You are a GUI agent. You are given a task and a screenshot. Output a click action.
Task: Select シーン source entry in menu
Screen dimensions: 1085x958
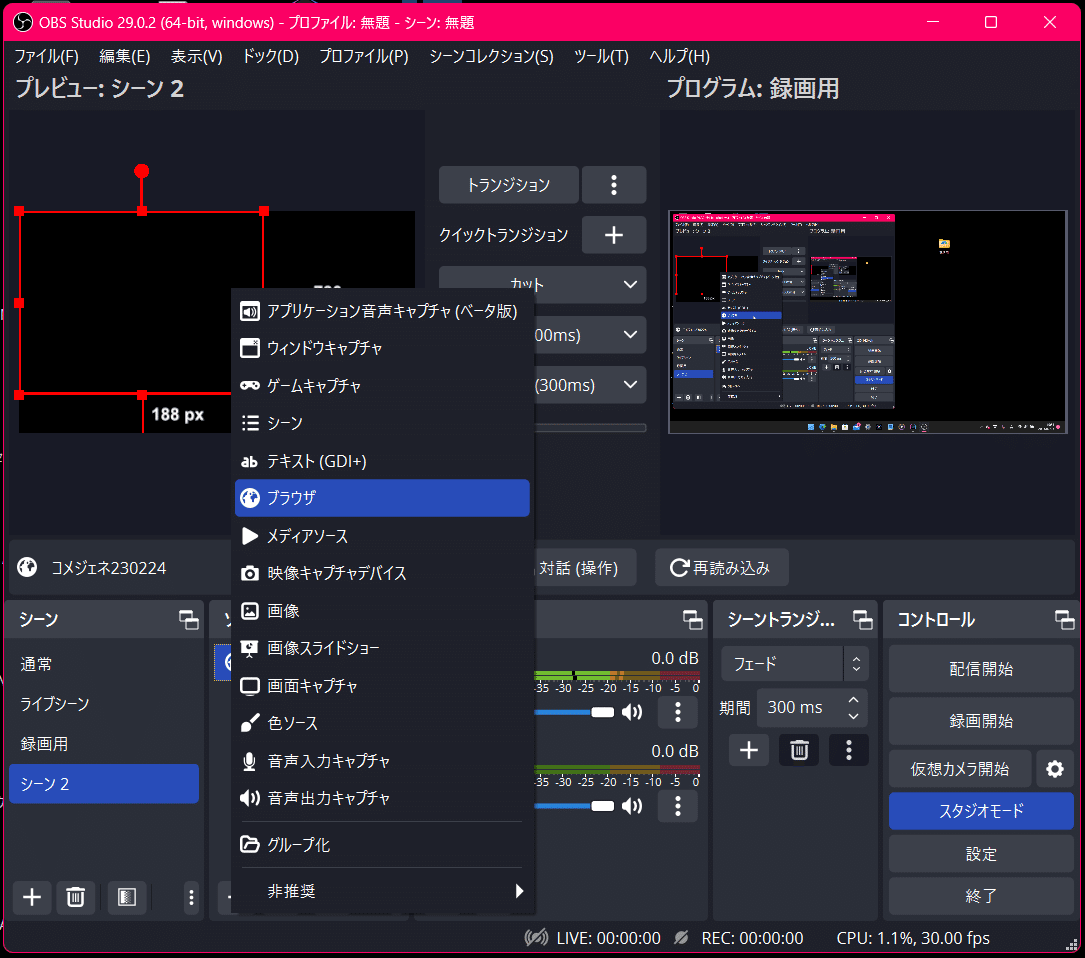(x=382, y=423)
